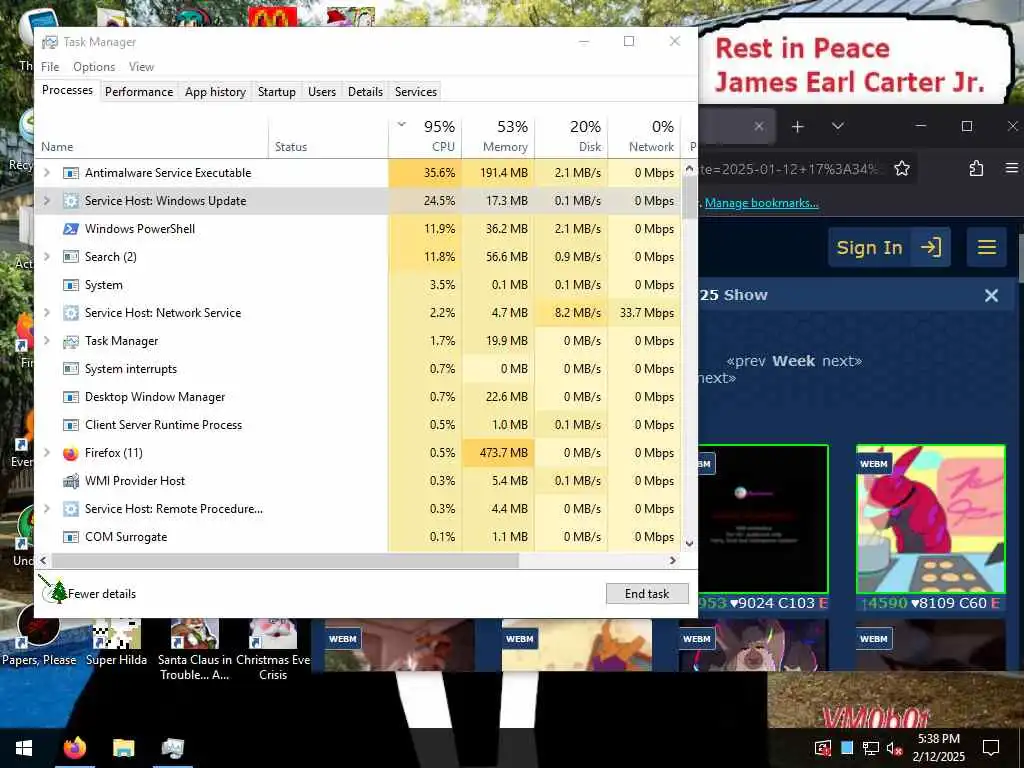1024x768 pixels.
Task: Open the Firefox application hamburger menu
Action: pos(1012,168)
